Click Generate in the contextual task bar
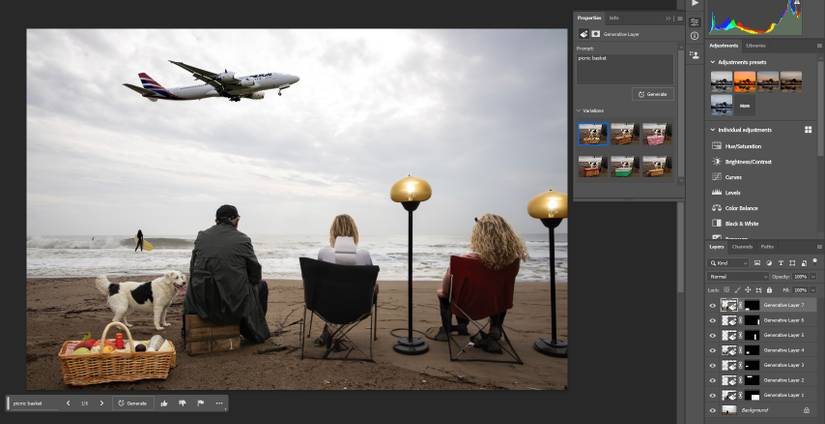The image size is (825, 424). tap(132, 403)
